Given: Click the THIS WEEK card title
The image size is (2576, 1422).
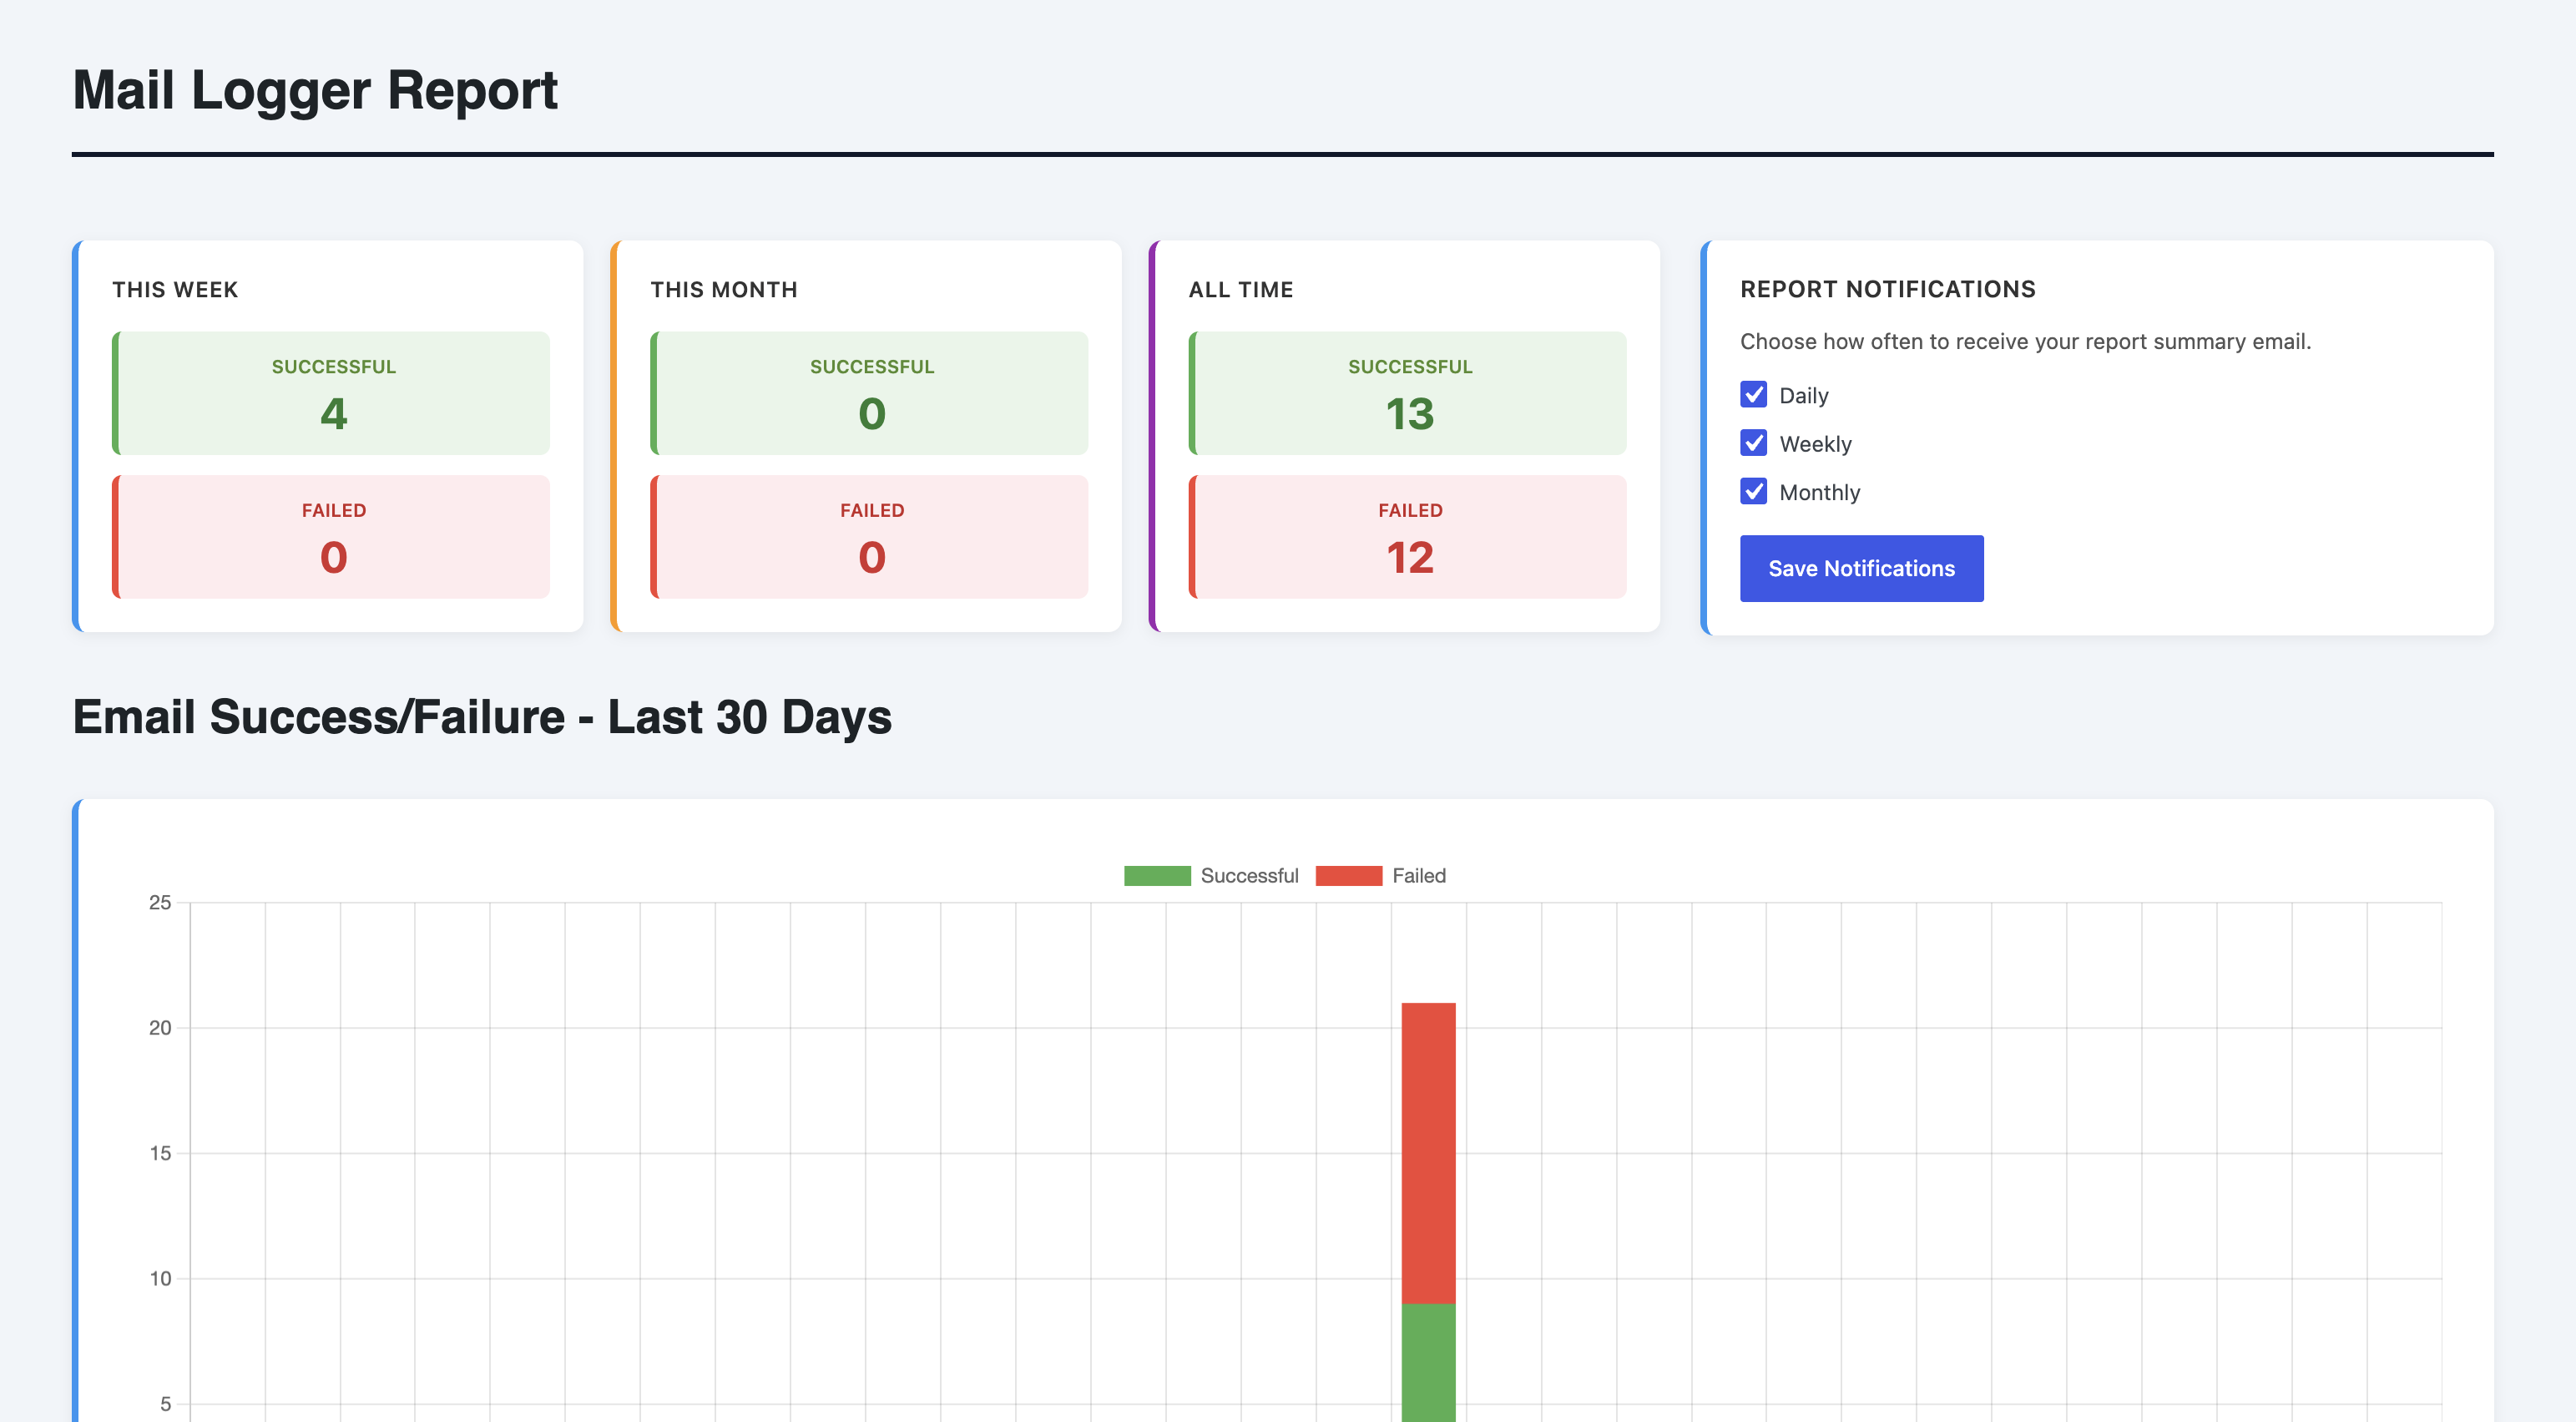Looking at the screenshot, I should (x=175, y=290).
